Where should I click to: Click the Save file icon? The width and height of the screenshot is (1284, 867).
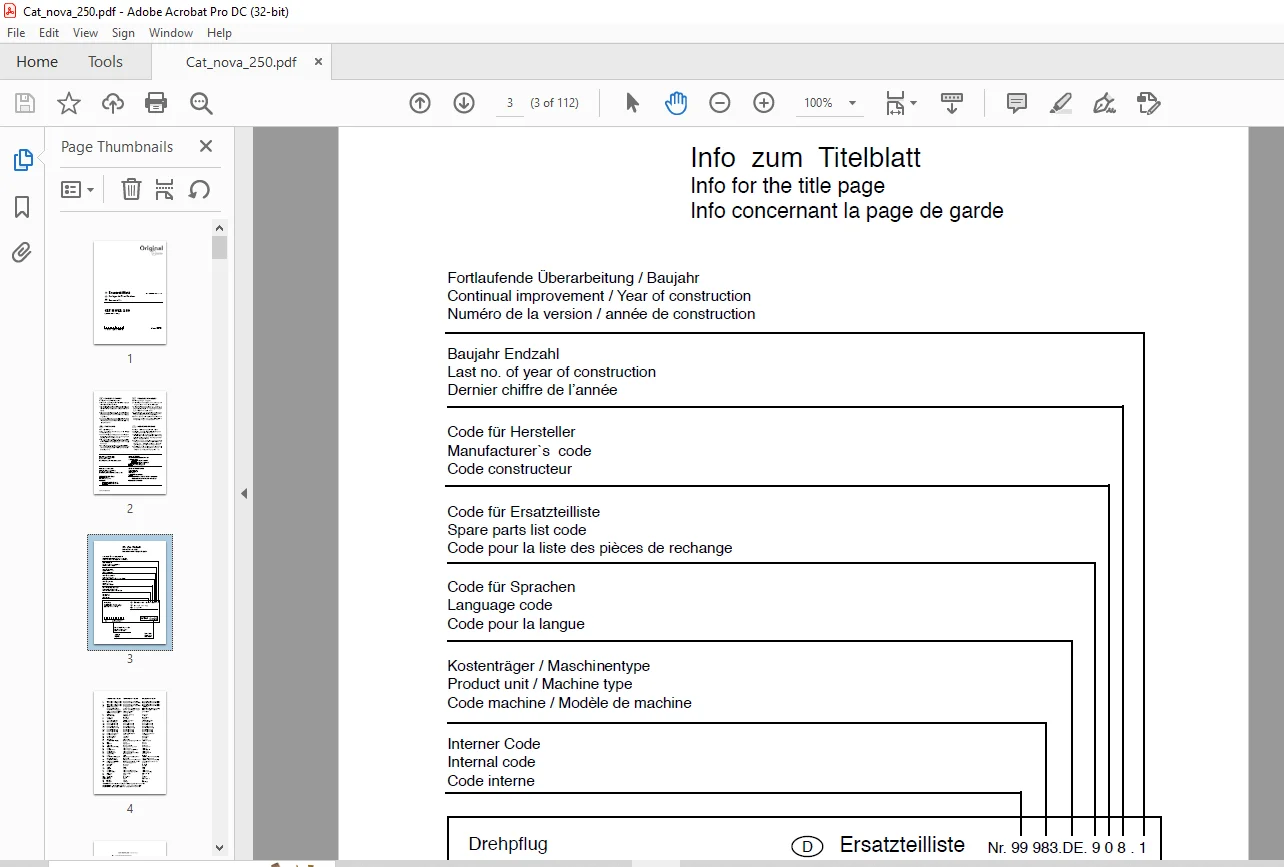(24, 103)
